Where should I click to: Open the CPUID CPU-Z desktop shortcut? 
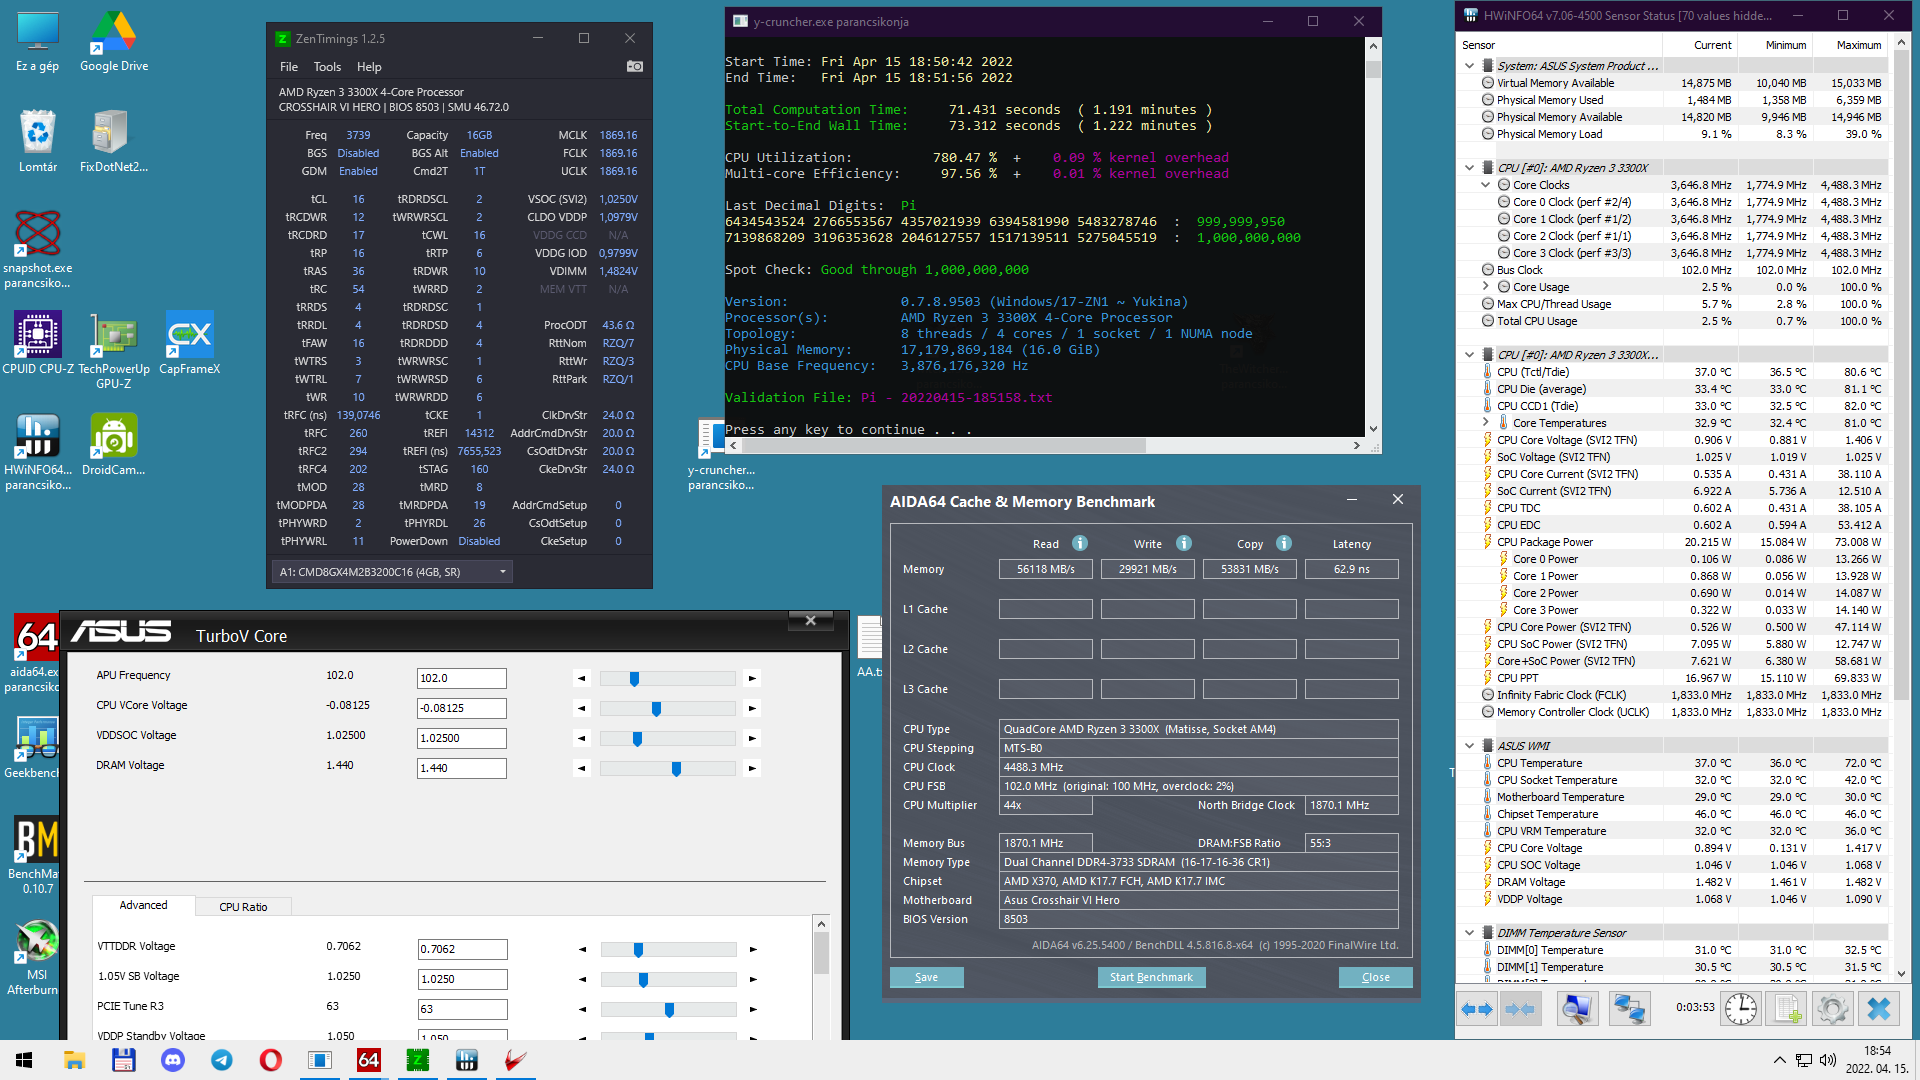point(38,343)
